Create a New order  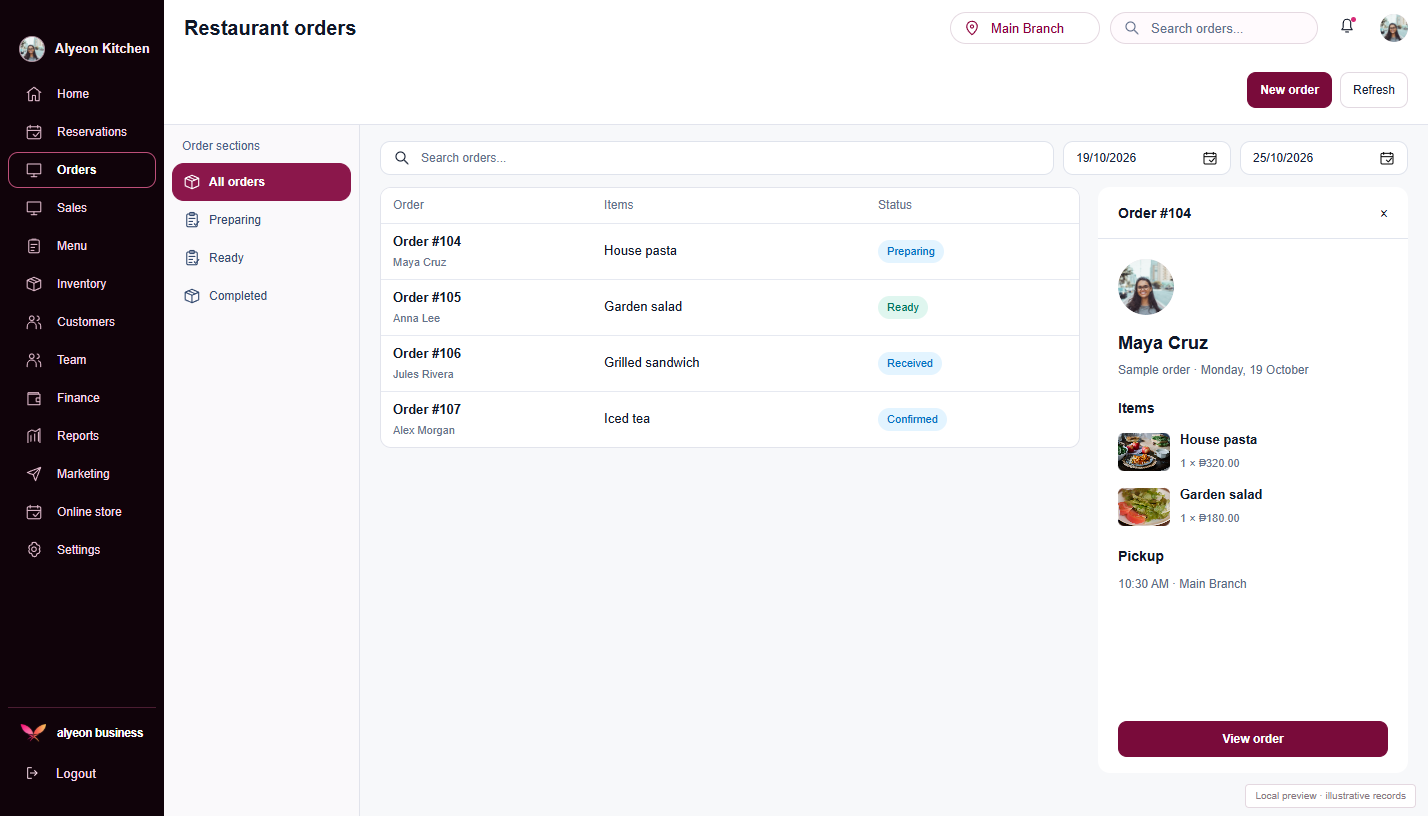coord(1289,90)
